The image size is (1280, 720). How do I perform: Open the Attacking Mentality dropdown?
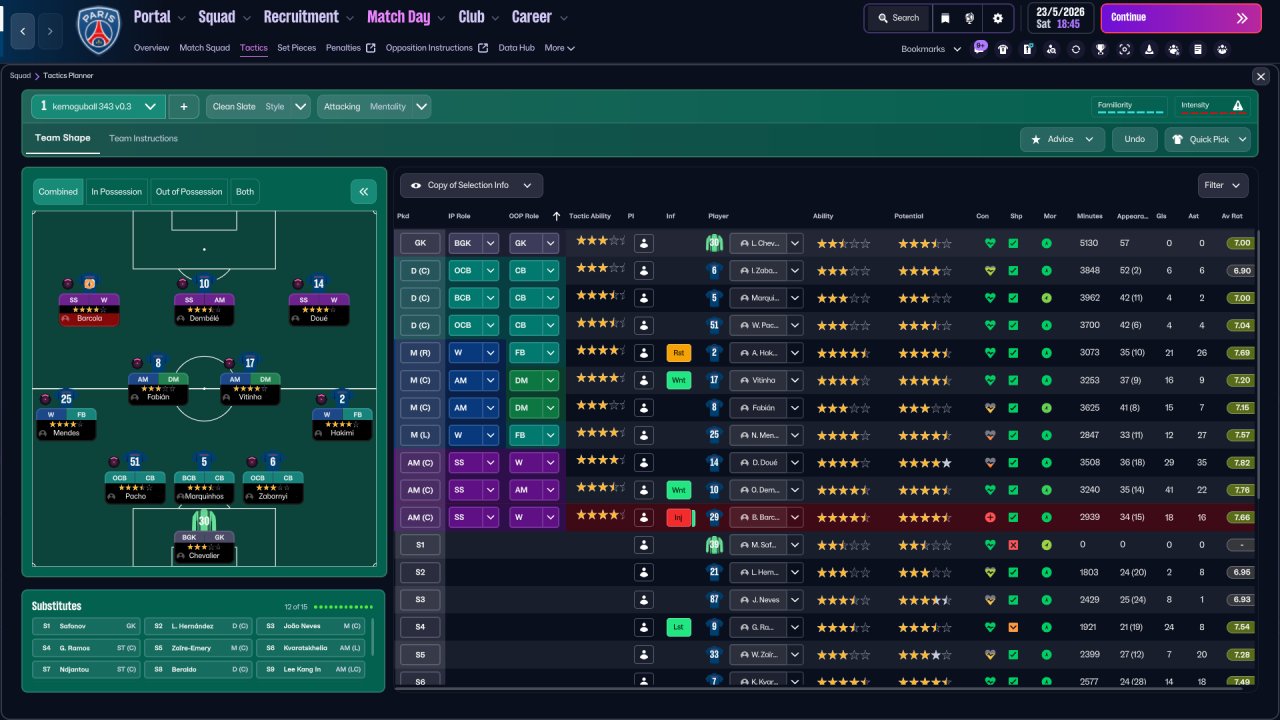[374, 107]
